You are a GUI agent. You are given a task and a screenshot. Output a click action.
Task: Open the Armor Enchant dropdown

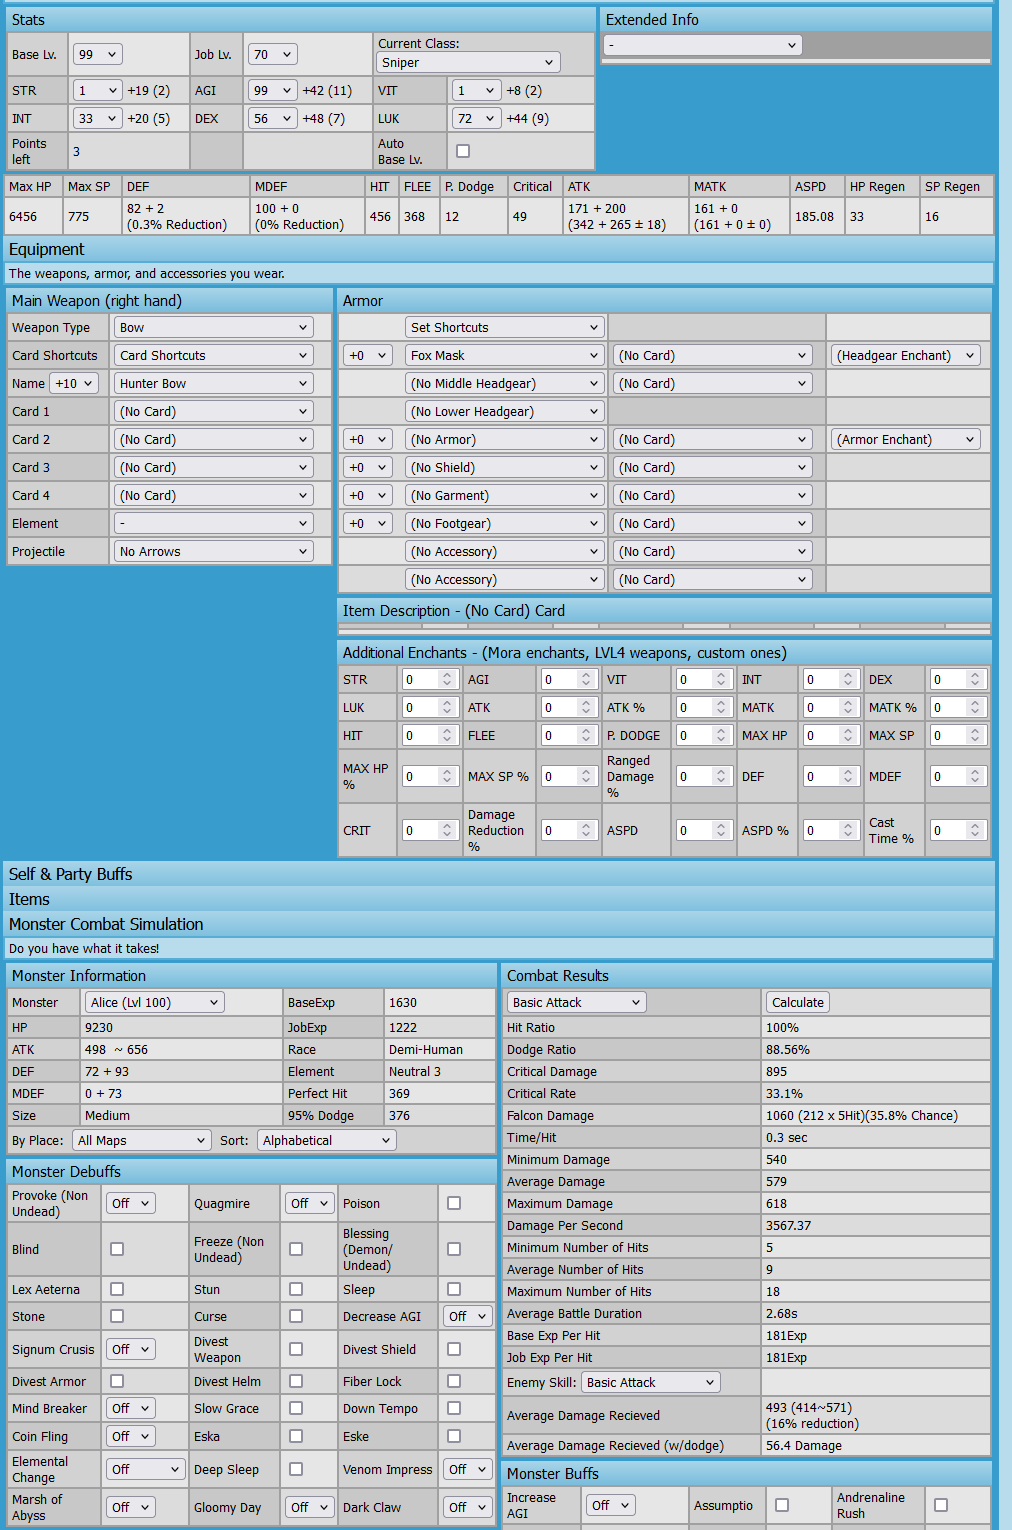tap(906, 440)
